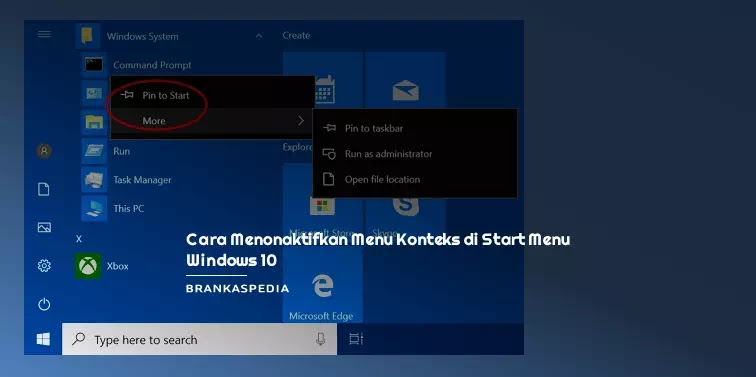Select the This PC label
The width and height of the screenshot is (756, 377).
(129, 209)
